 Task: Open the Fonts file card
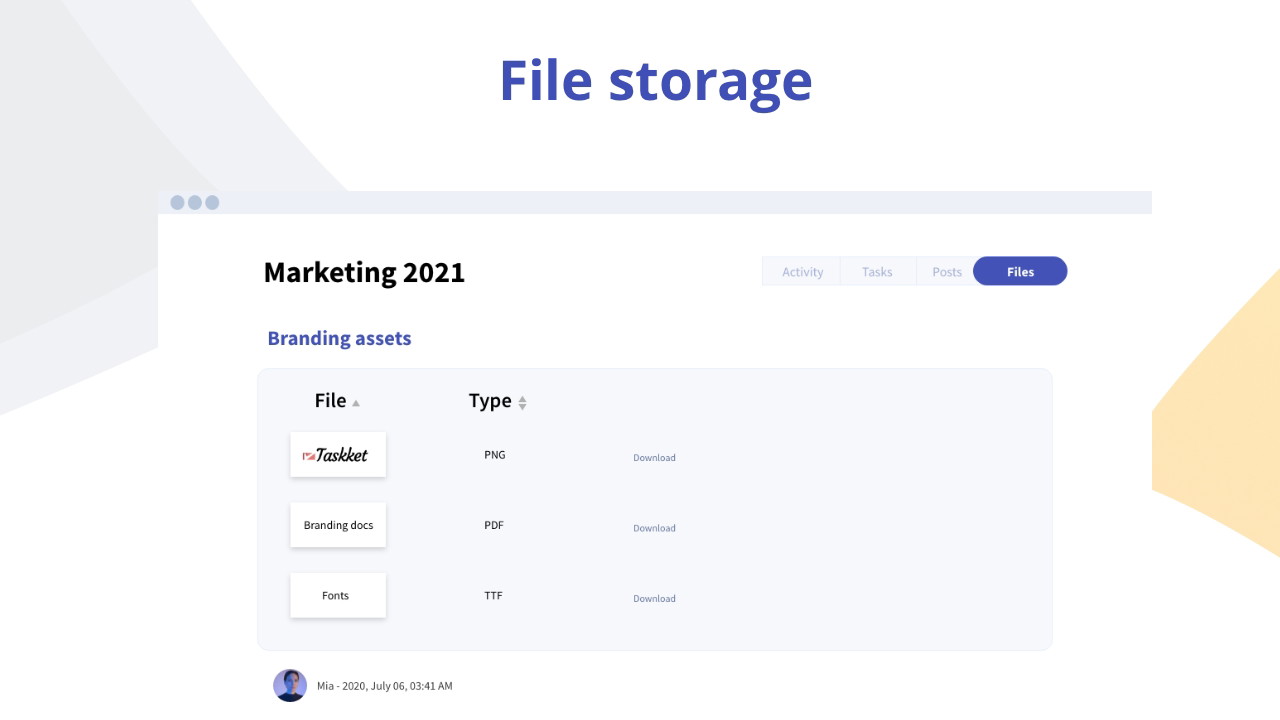coord(338,596)
